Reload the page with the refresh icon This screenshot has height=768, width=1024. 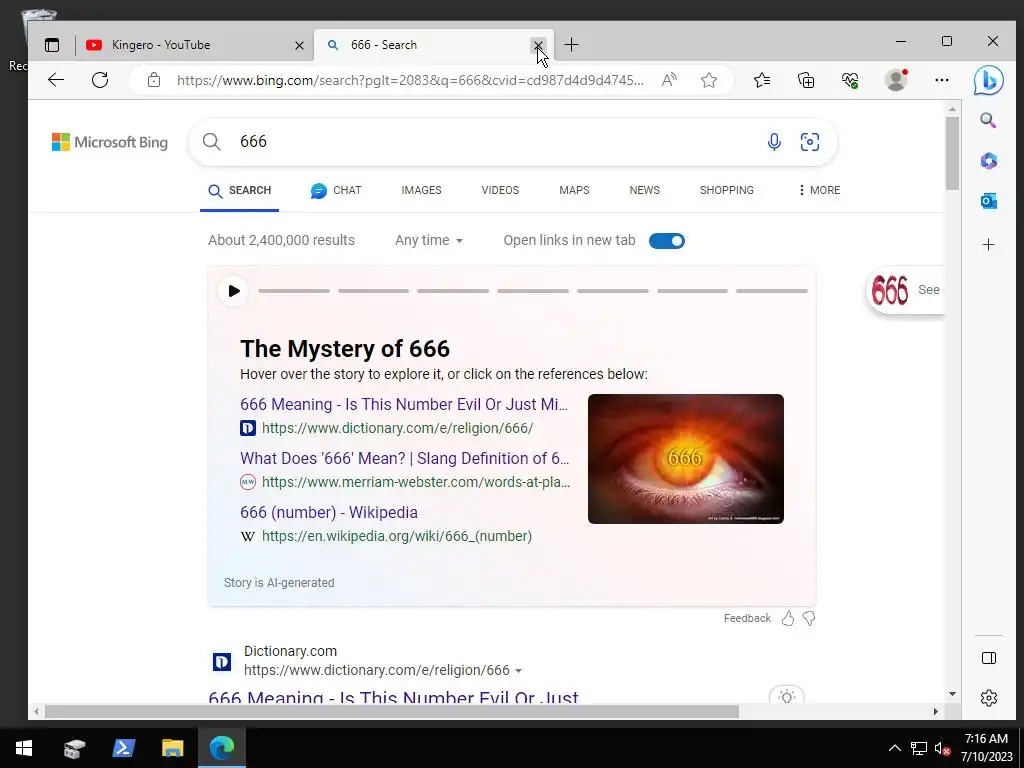point(100,80)
